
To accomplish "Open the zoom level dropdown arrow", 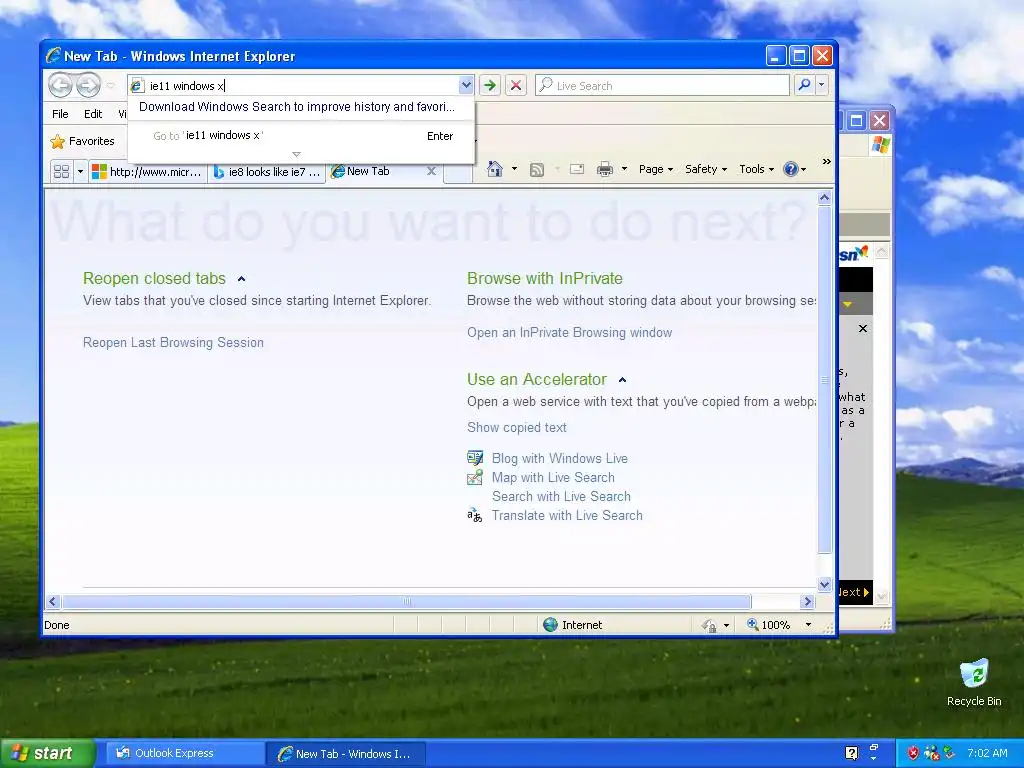I will [x=808, y=624].
